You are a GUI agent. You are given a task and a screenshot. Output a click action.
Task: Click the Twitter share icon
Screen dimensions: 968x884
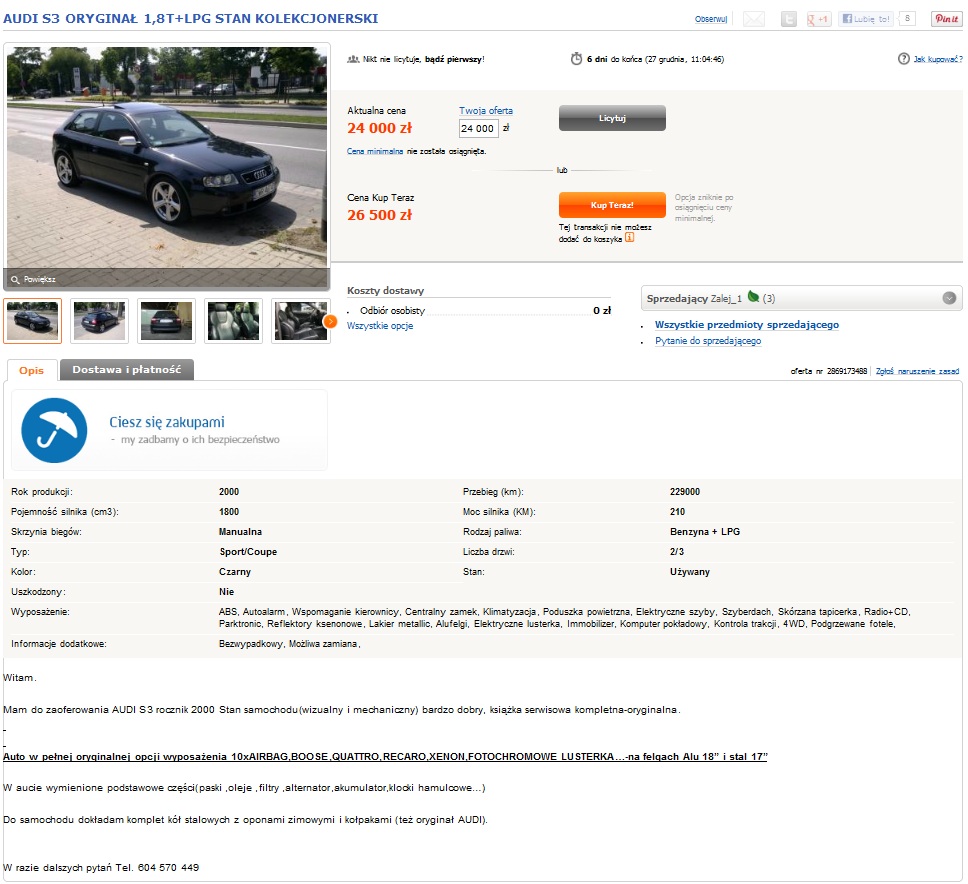click(788, 19)
